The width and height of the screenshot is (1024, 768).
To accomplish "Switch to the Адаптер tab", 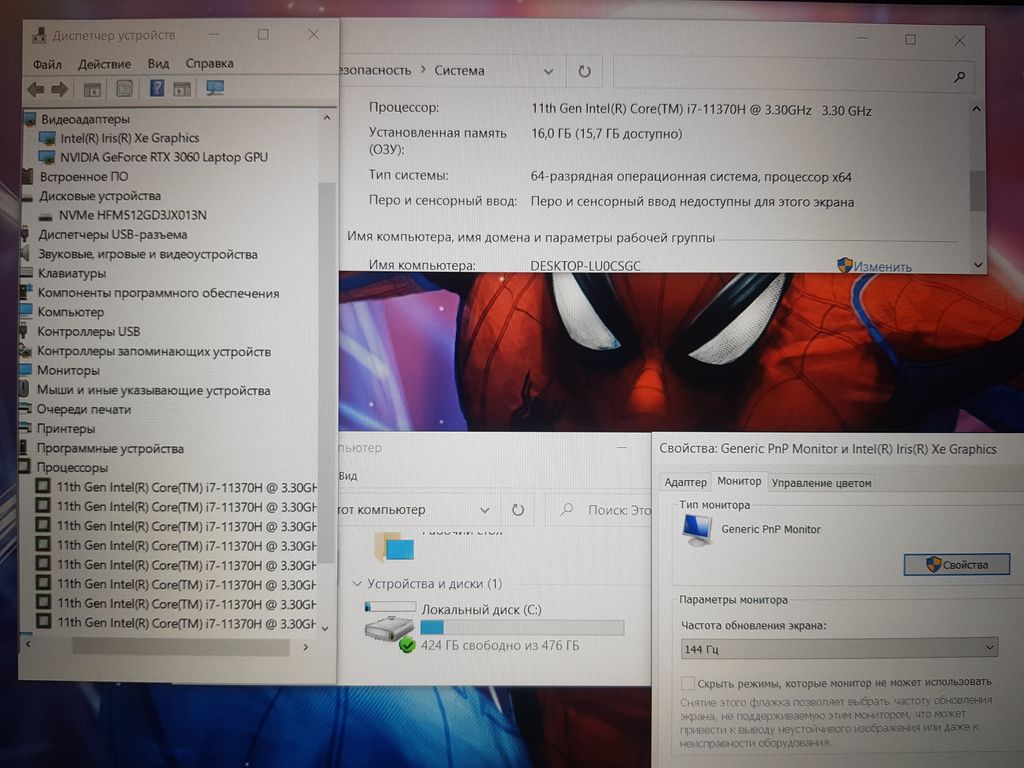I will tap(685, 482).
